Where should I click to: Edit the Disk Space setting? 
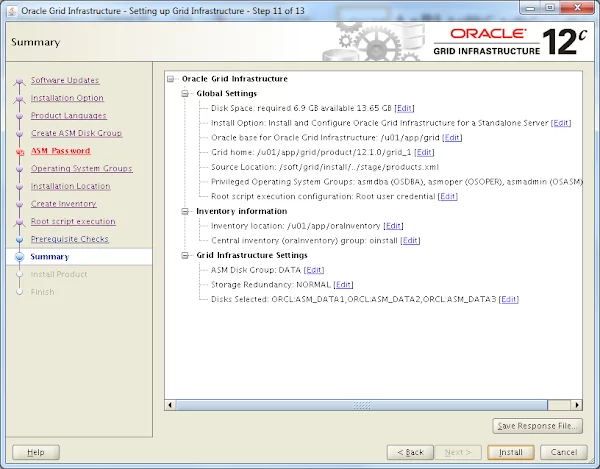[x=404, y=108]
